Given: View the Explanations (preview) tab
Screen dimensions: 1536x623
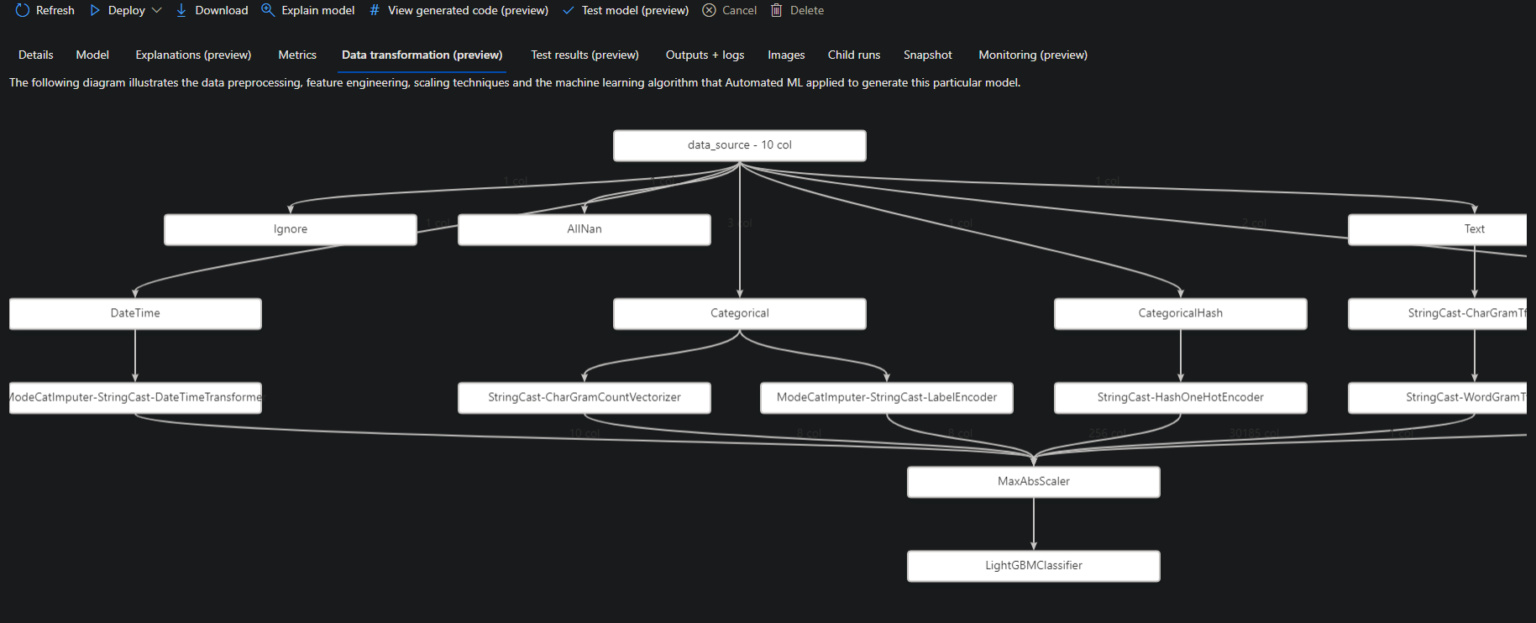Looking at the screenshot, I should 193,55.
